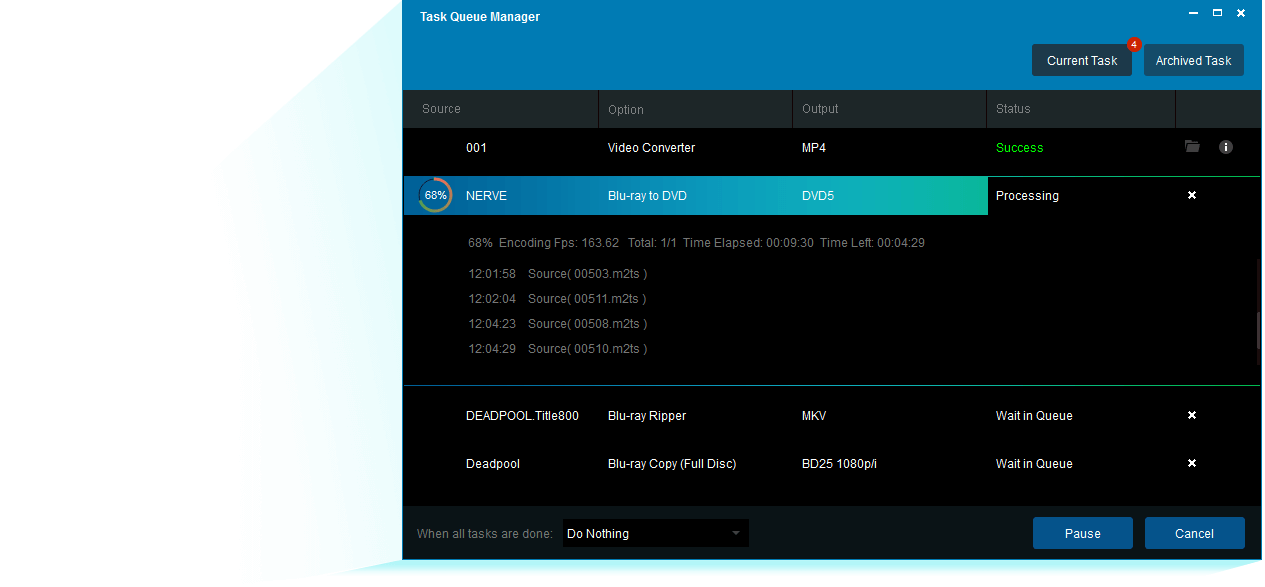Remove the NERVE processing task

1192,195
